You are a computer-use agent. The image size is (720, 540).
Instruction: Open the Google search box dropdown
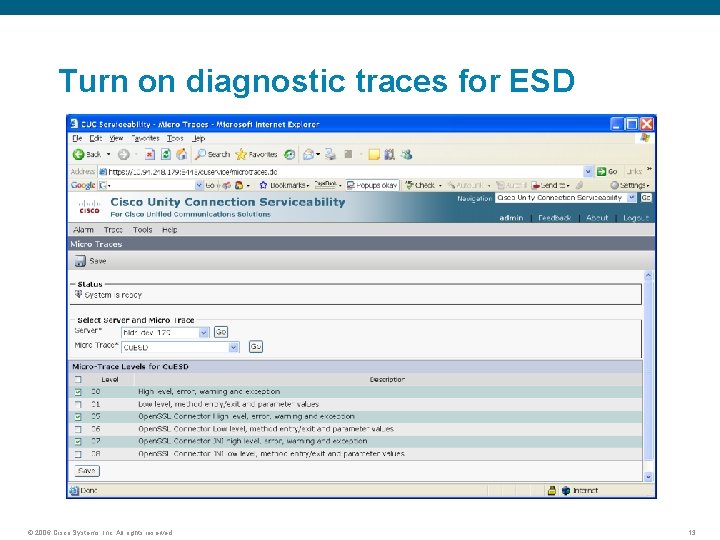tap(199, 185)
